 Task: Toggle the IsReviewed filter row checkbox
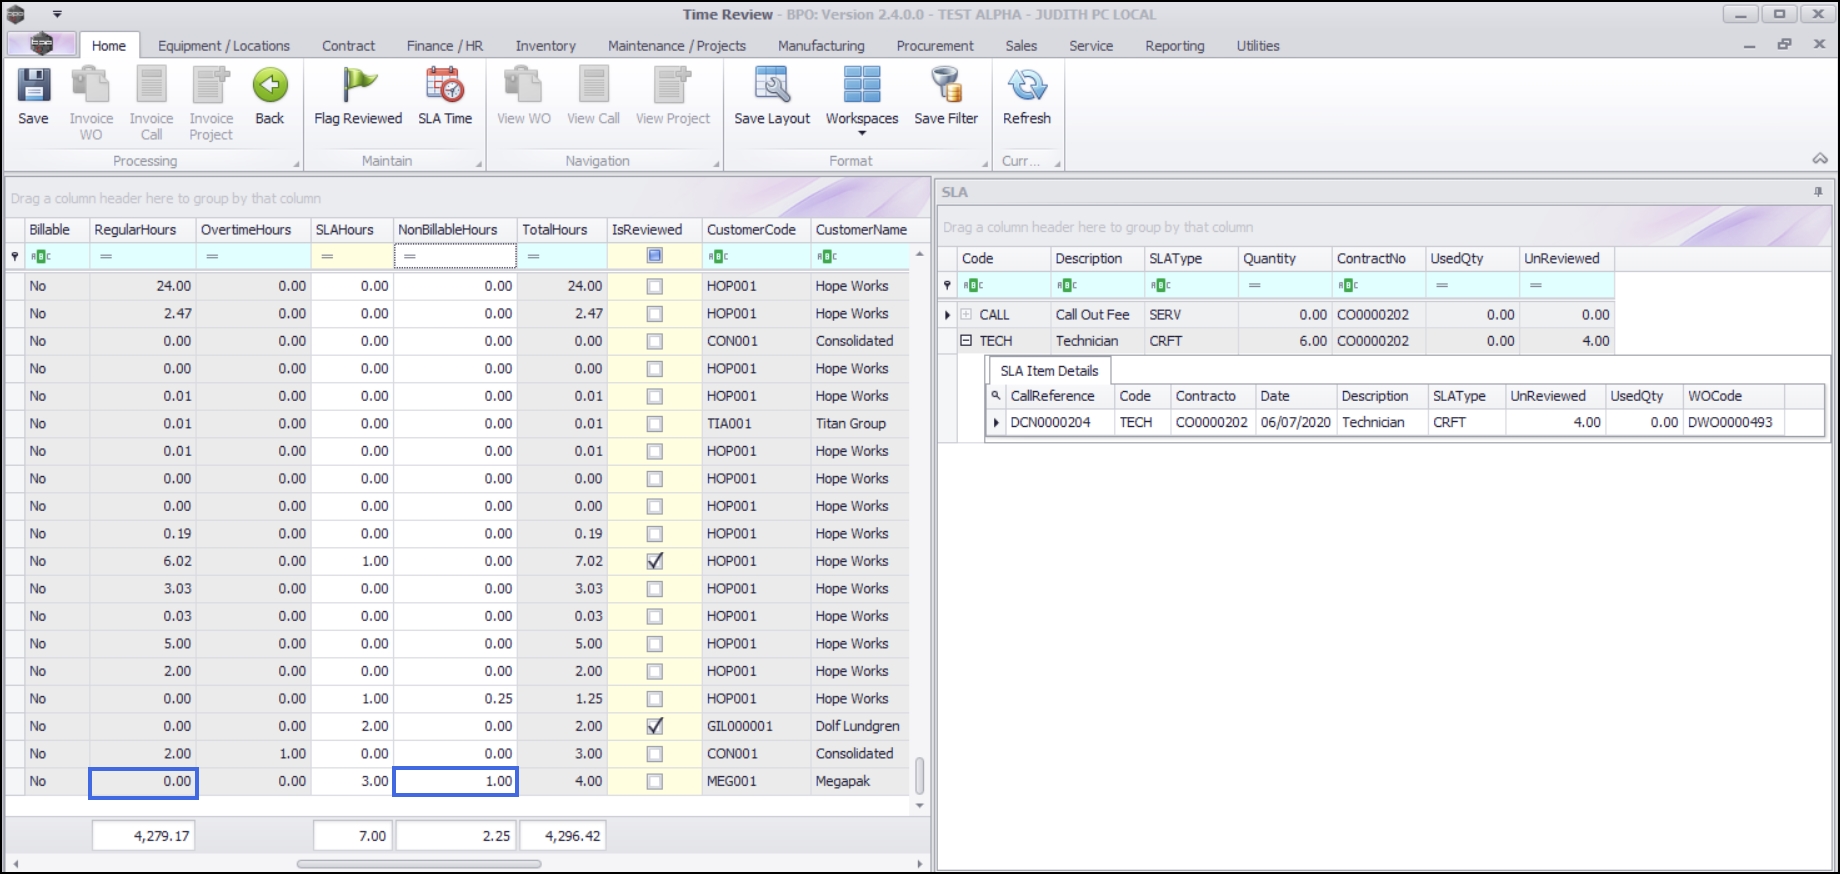click(x=654, y=257)
